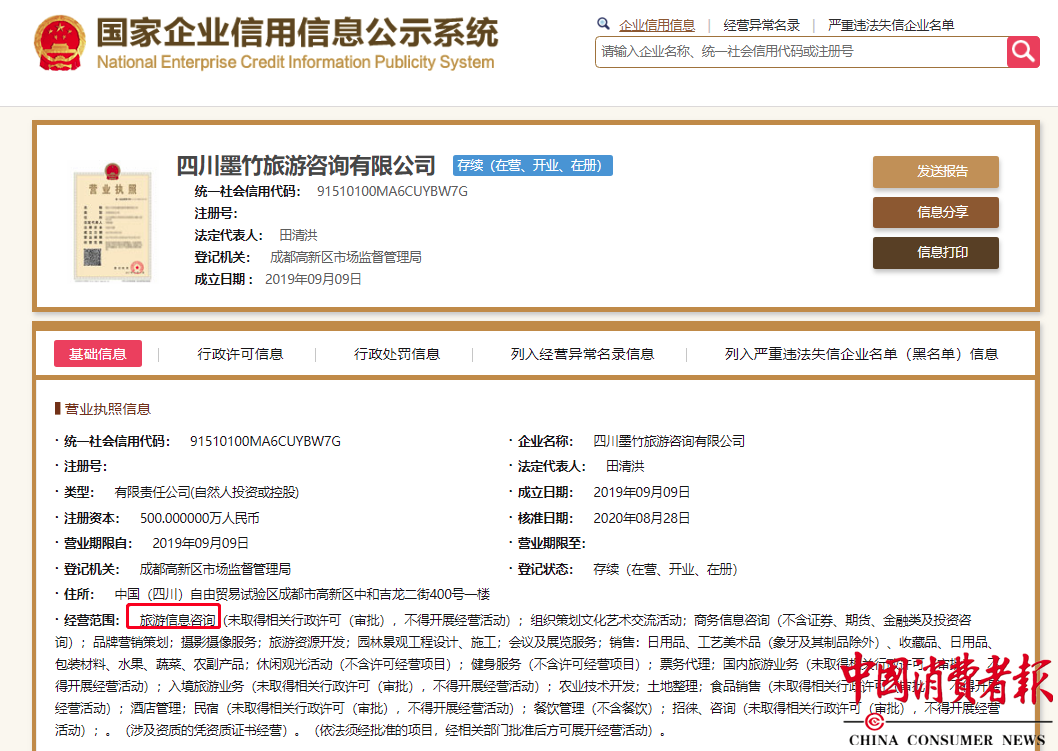Click the red search magnifier button
The height and width of the screenshot is (751, 1058).
click(1023, 52)
